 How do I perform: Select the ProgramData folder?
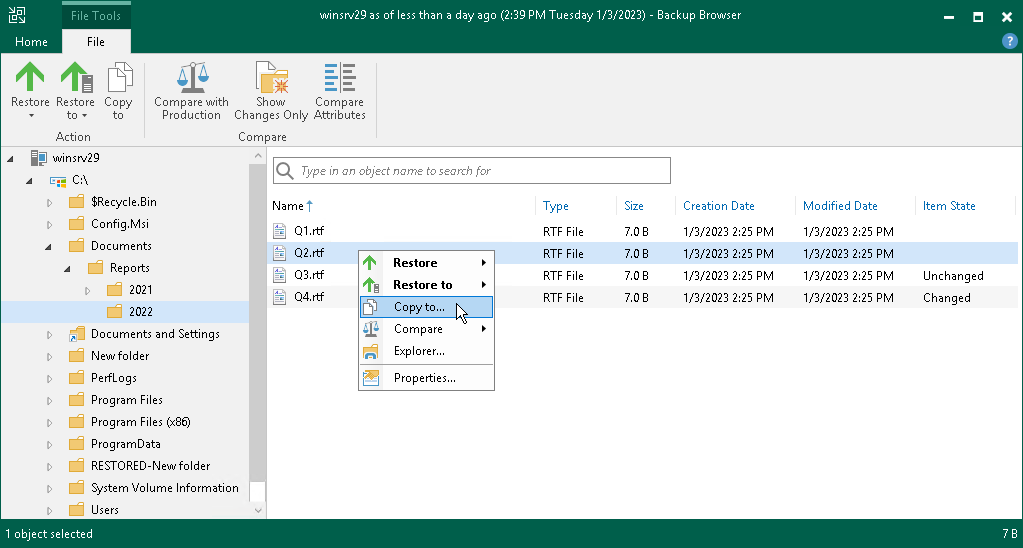pyautogui.click(x=125, y=444)
